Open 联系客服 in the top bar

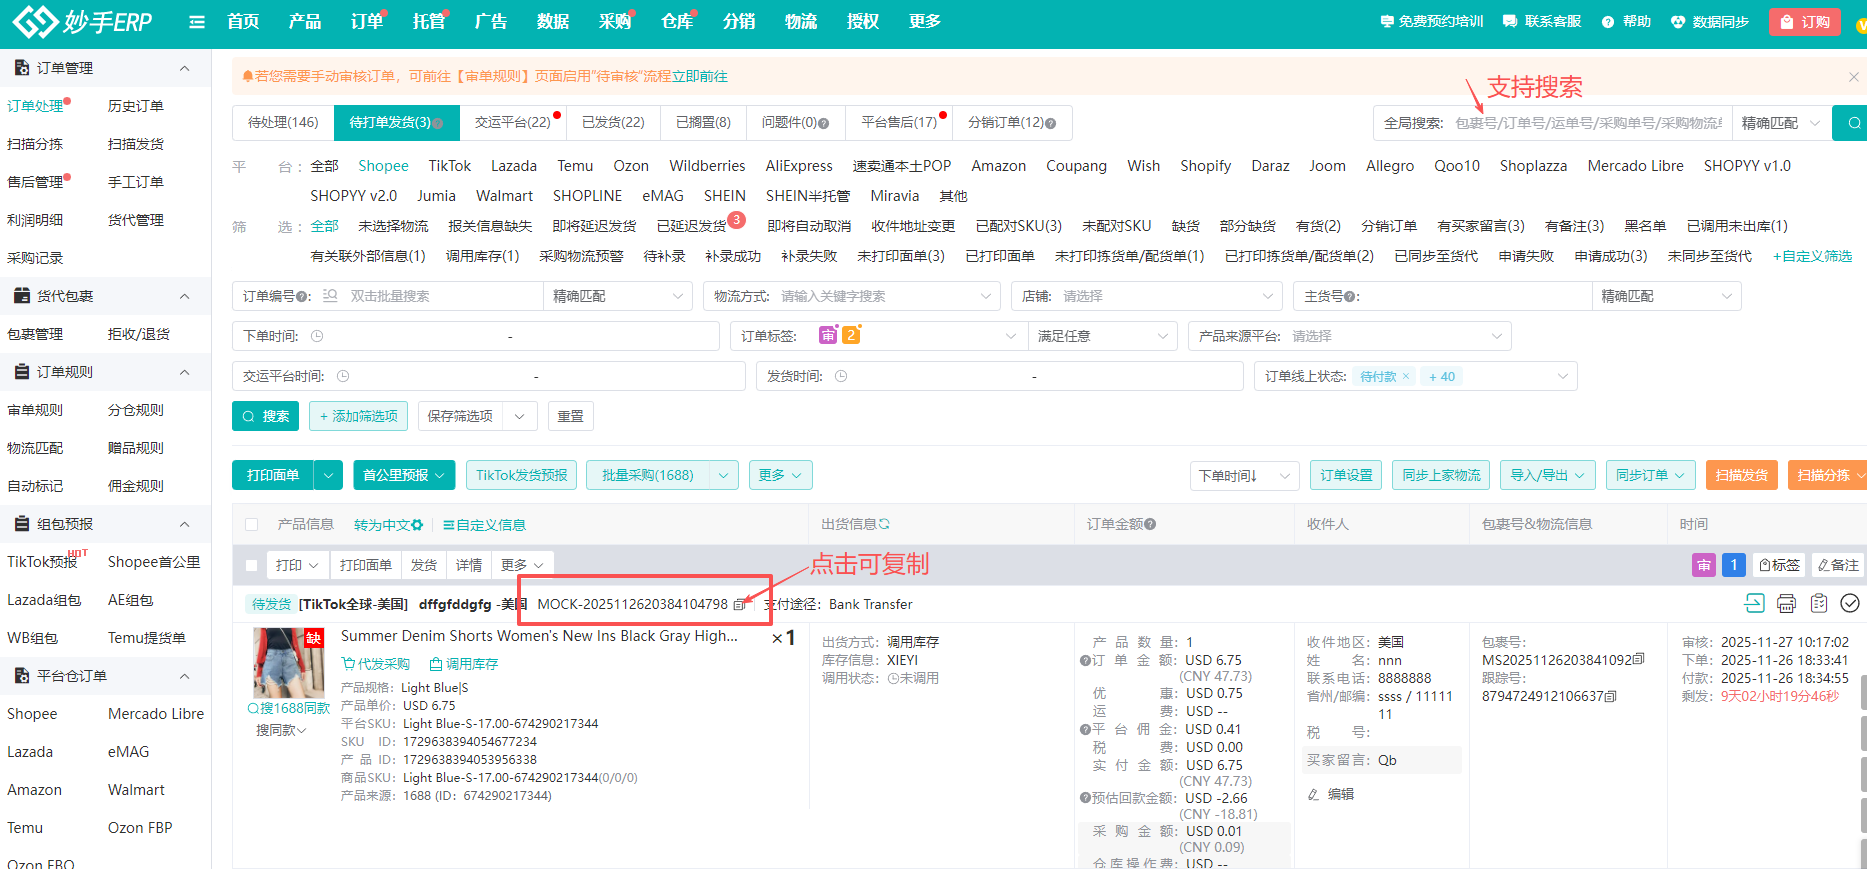[x=1541, y=21]
